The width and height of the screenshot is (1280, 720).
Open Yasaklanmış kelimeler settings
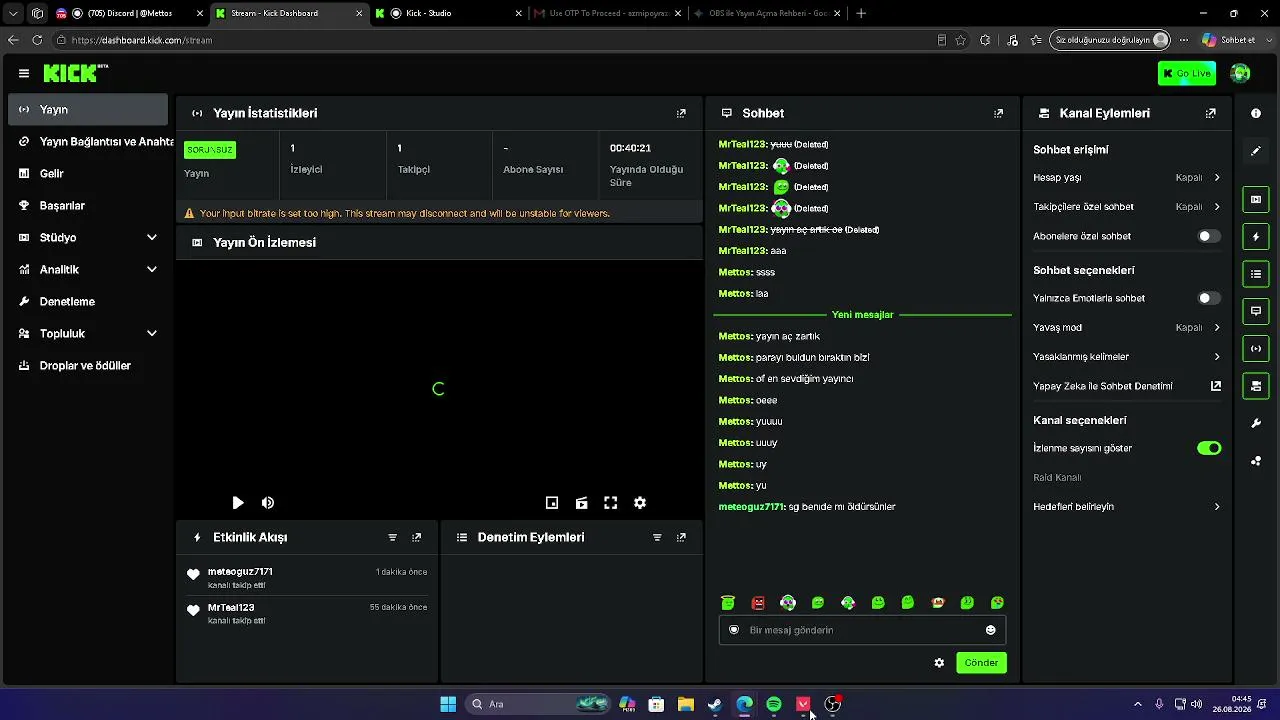click(x=1127, y=356)
